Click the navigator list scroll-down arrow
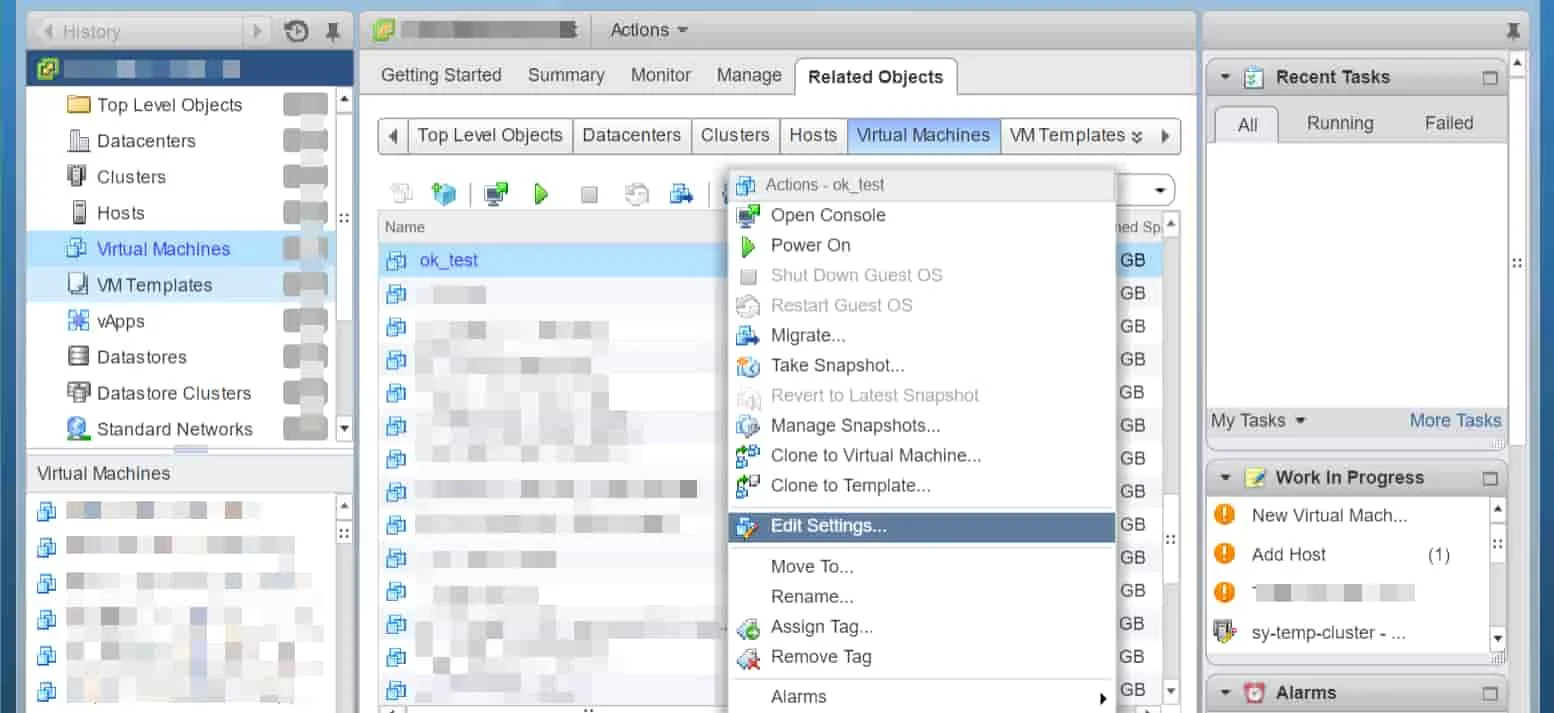Image resolution: width=1554 pixels, height=713 pixels. coord(344,429)
